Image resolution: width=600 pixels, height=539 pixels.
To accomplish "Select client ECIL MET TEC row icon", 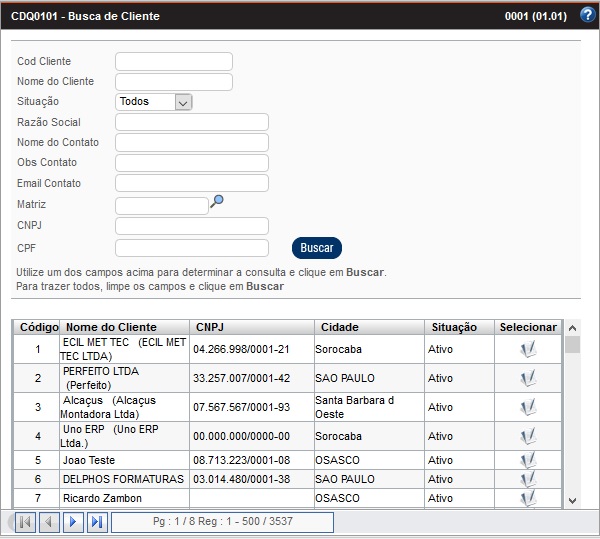I will tap(528, 349).
